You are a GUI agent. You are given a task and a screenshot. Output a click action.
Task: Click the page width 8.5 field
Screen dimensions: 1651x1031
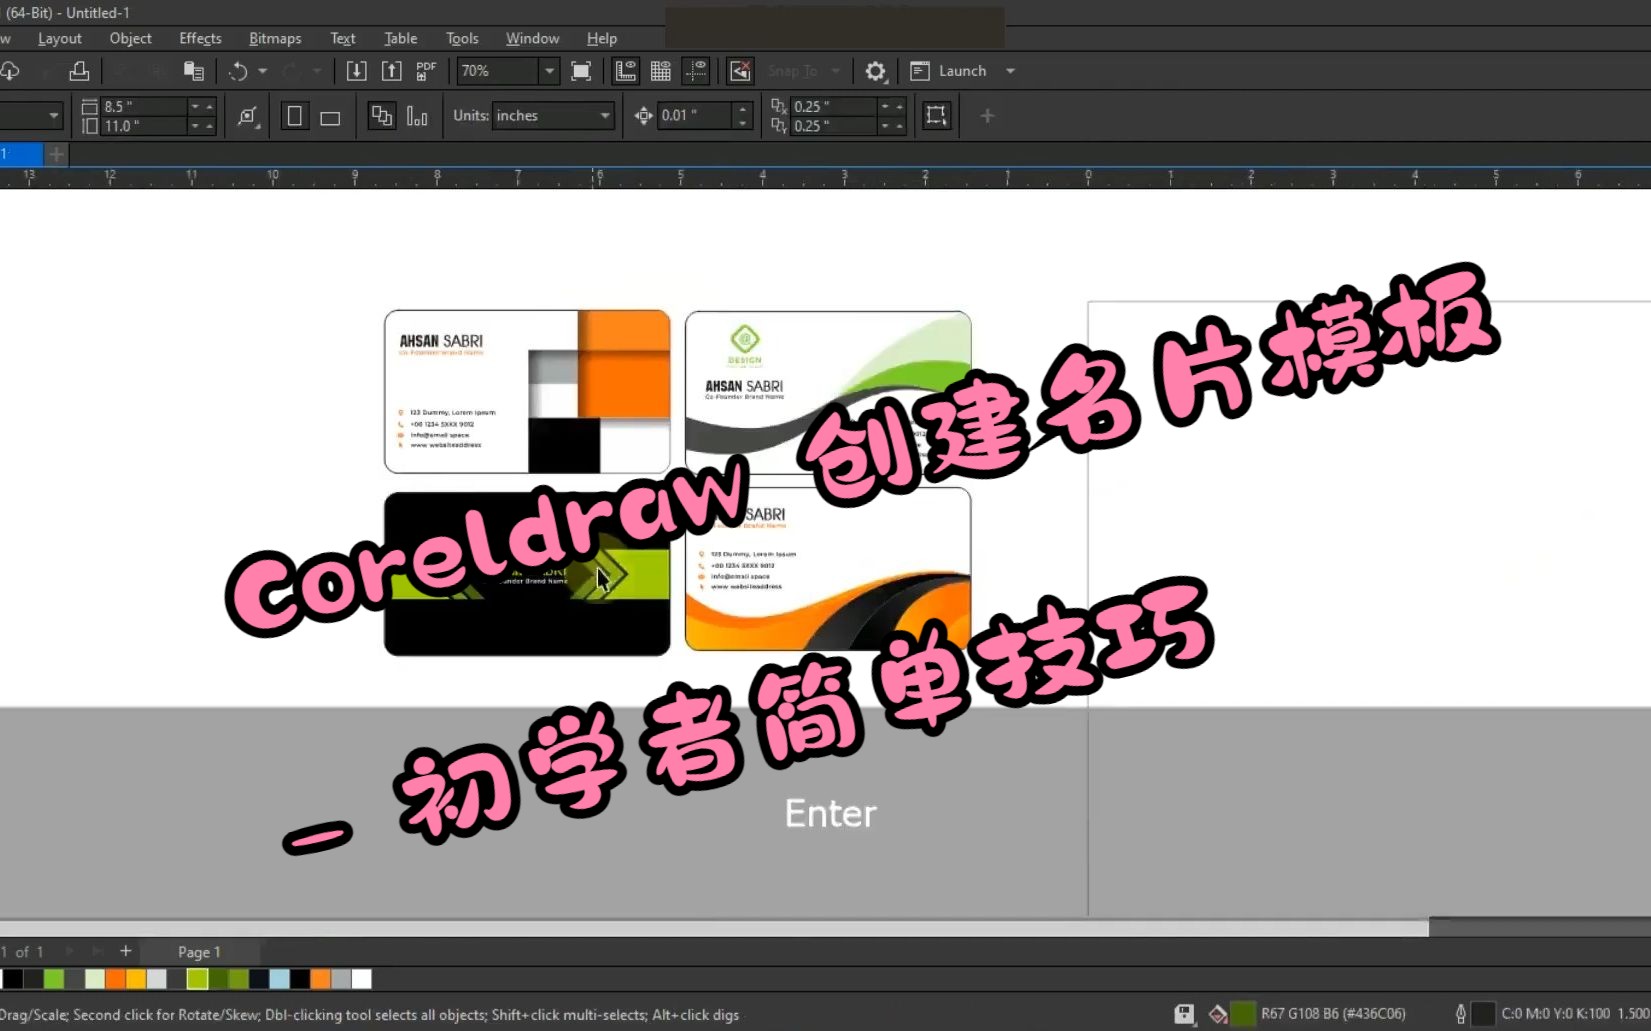point(143,106)
